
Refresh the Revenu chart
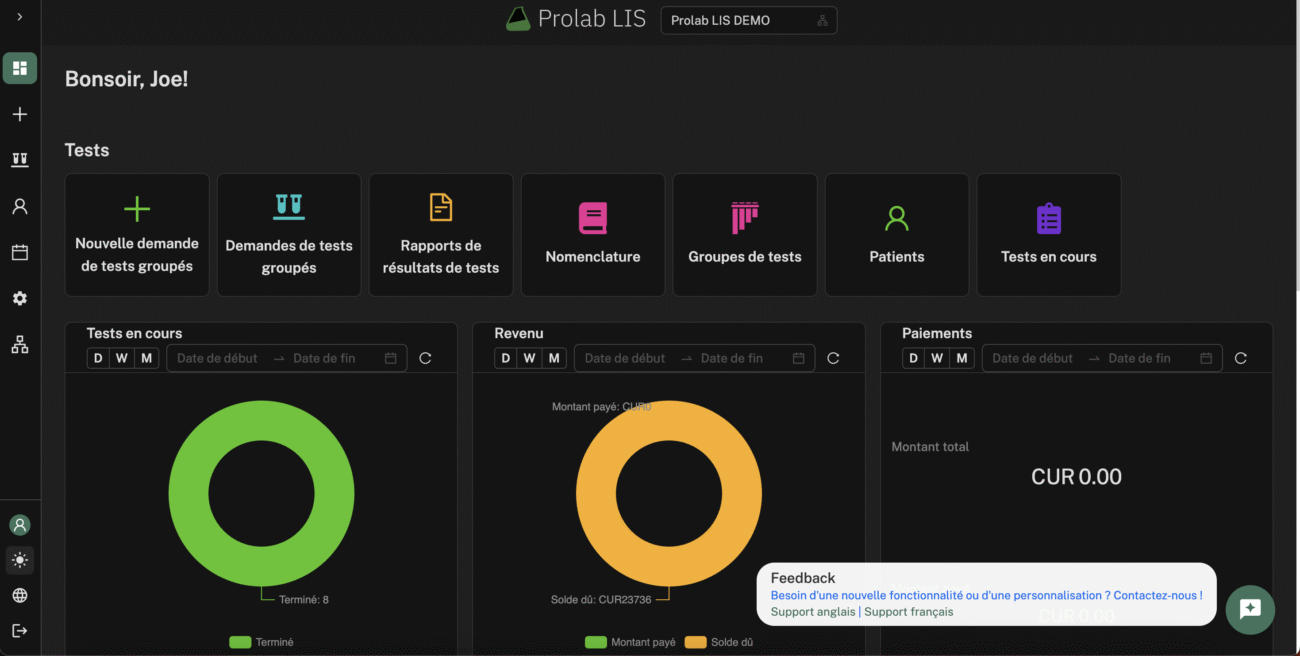pyautogui.click(x=833, y=358)
